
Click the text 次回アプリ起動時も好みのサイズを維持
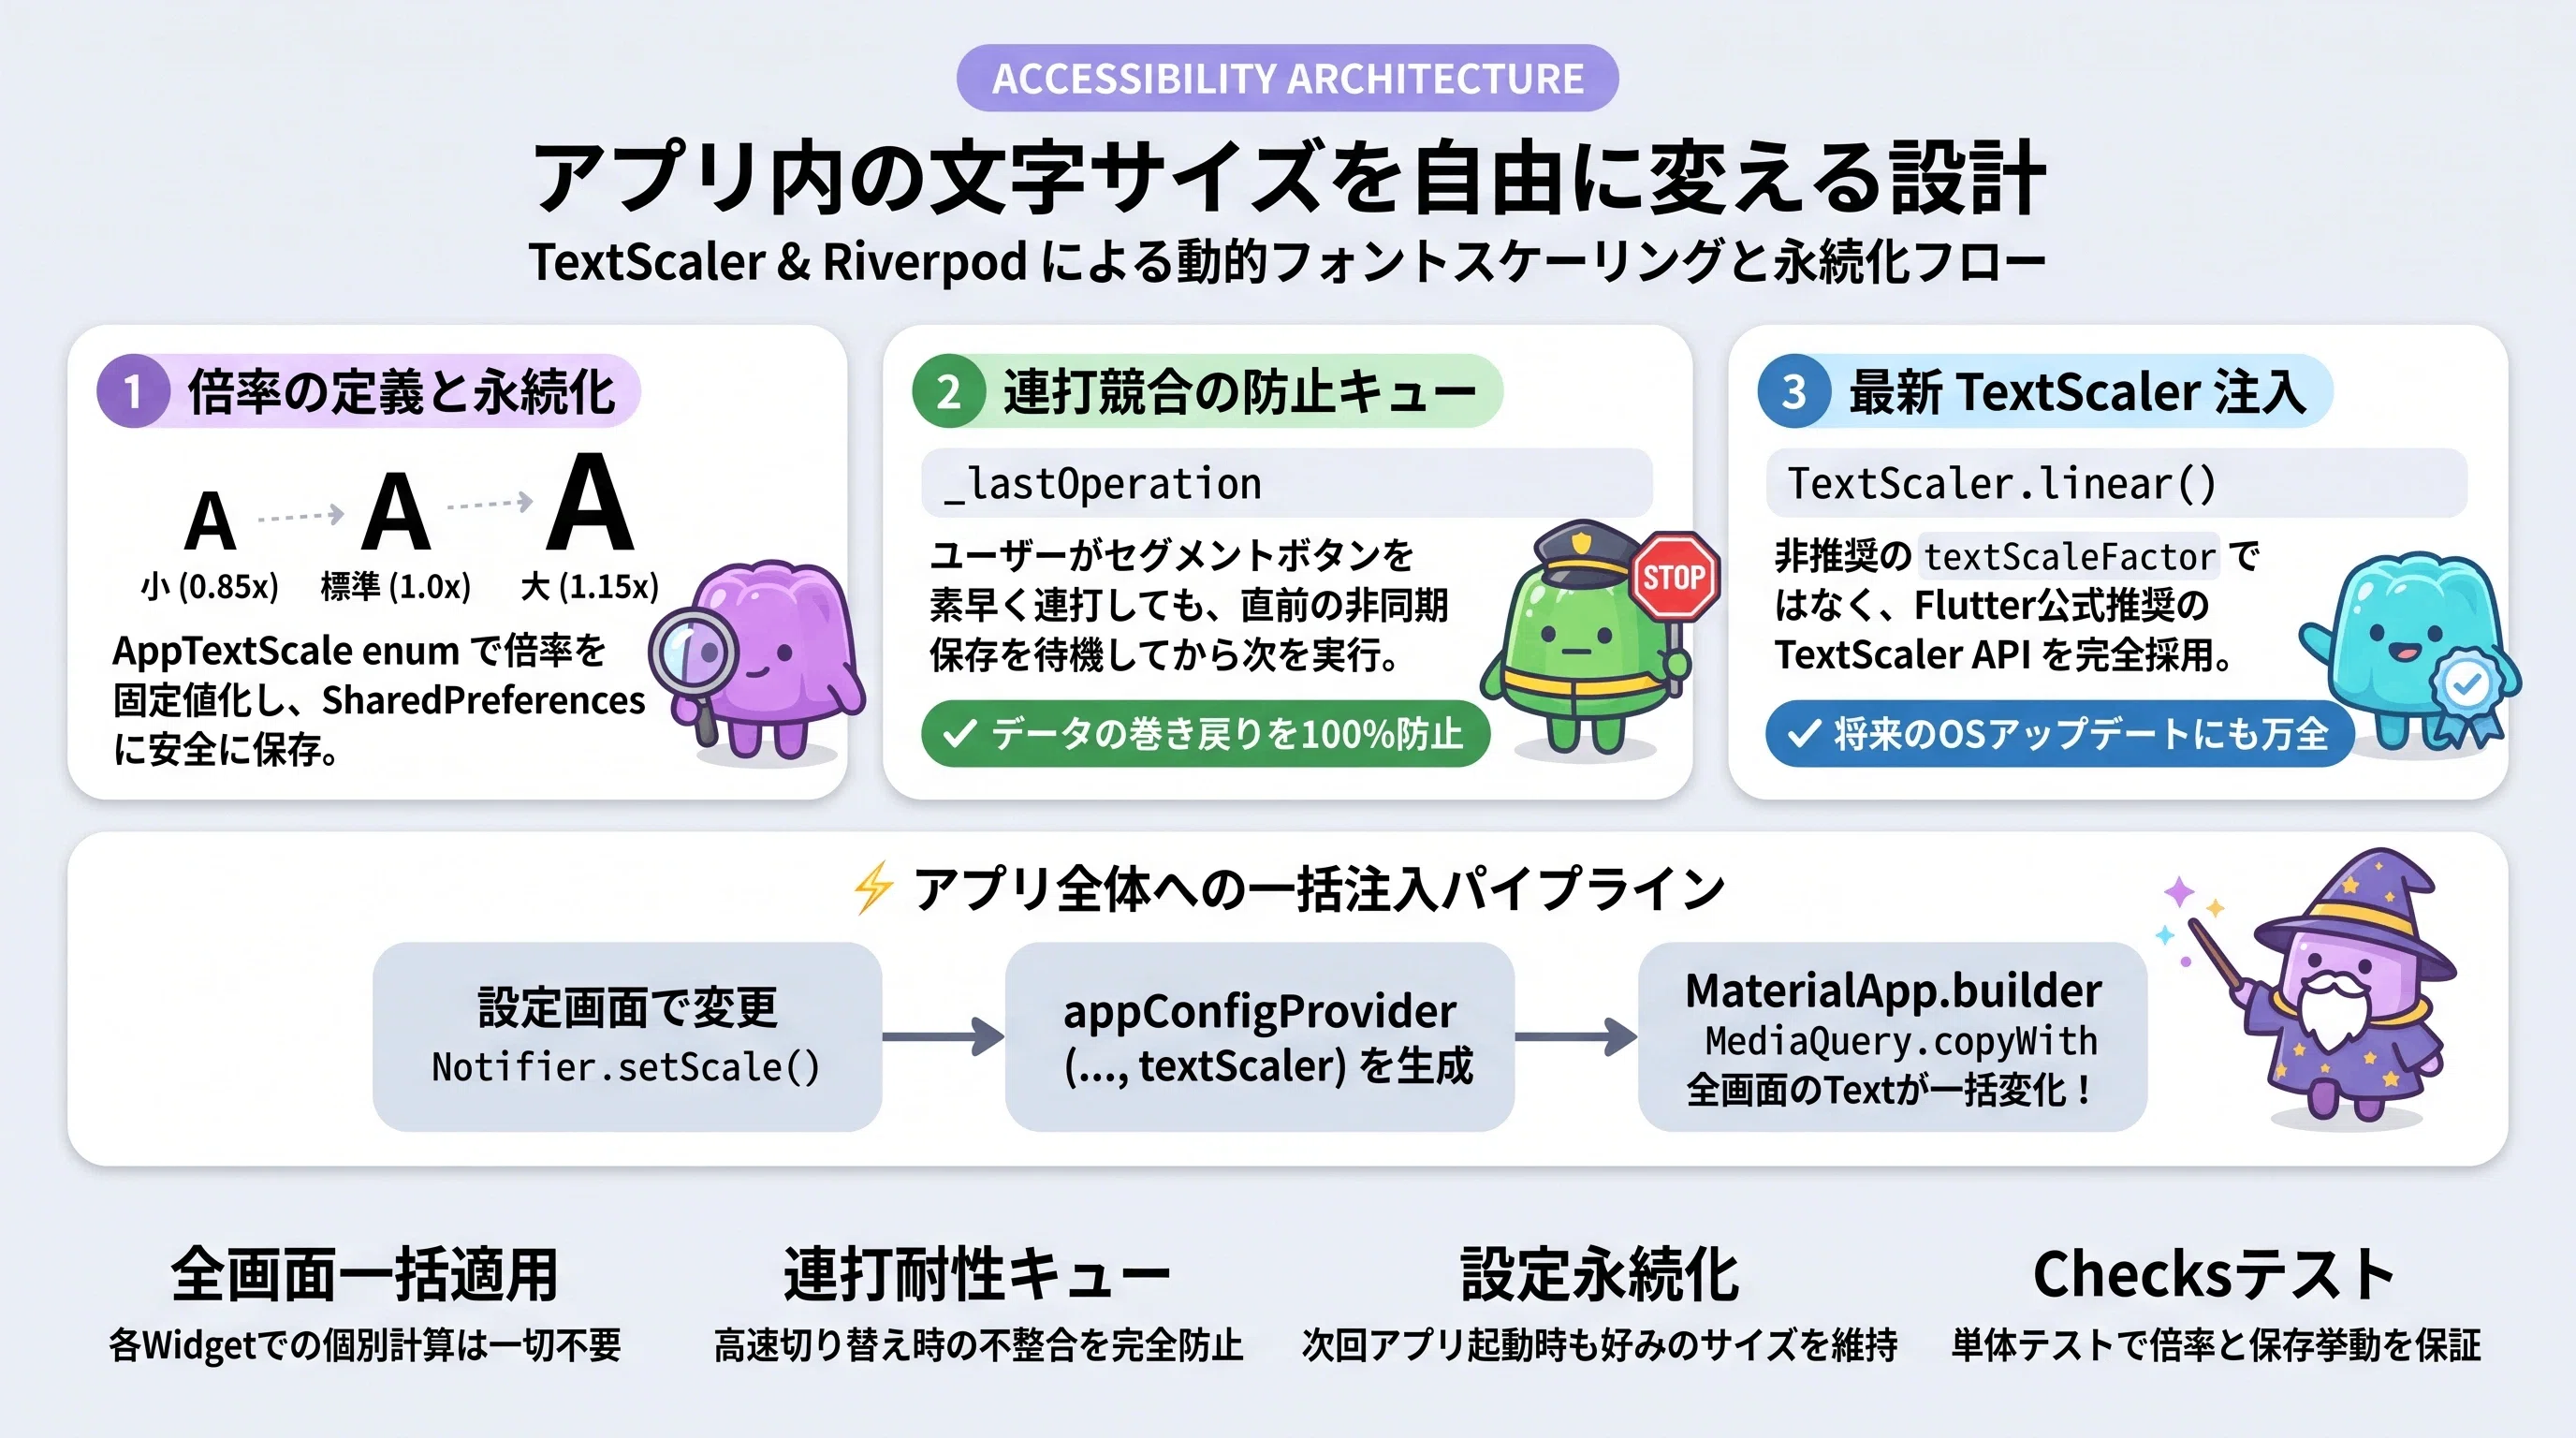1600,1345
